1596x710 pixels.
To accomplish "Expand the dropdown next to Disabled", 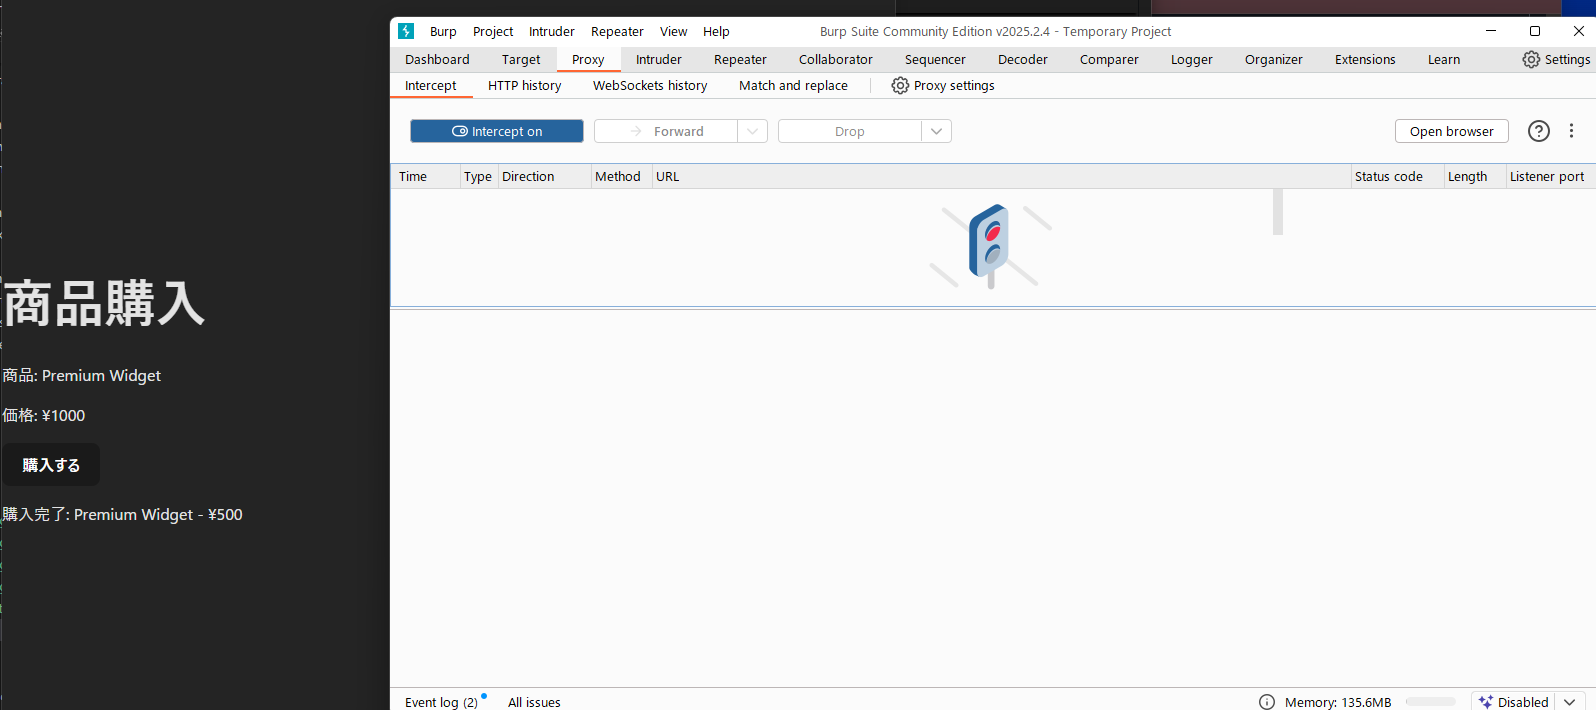I will [x=1570, y=702].
